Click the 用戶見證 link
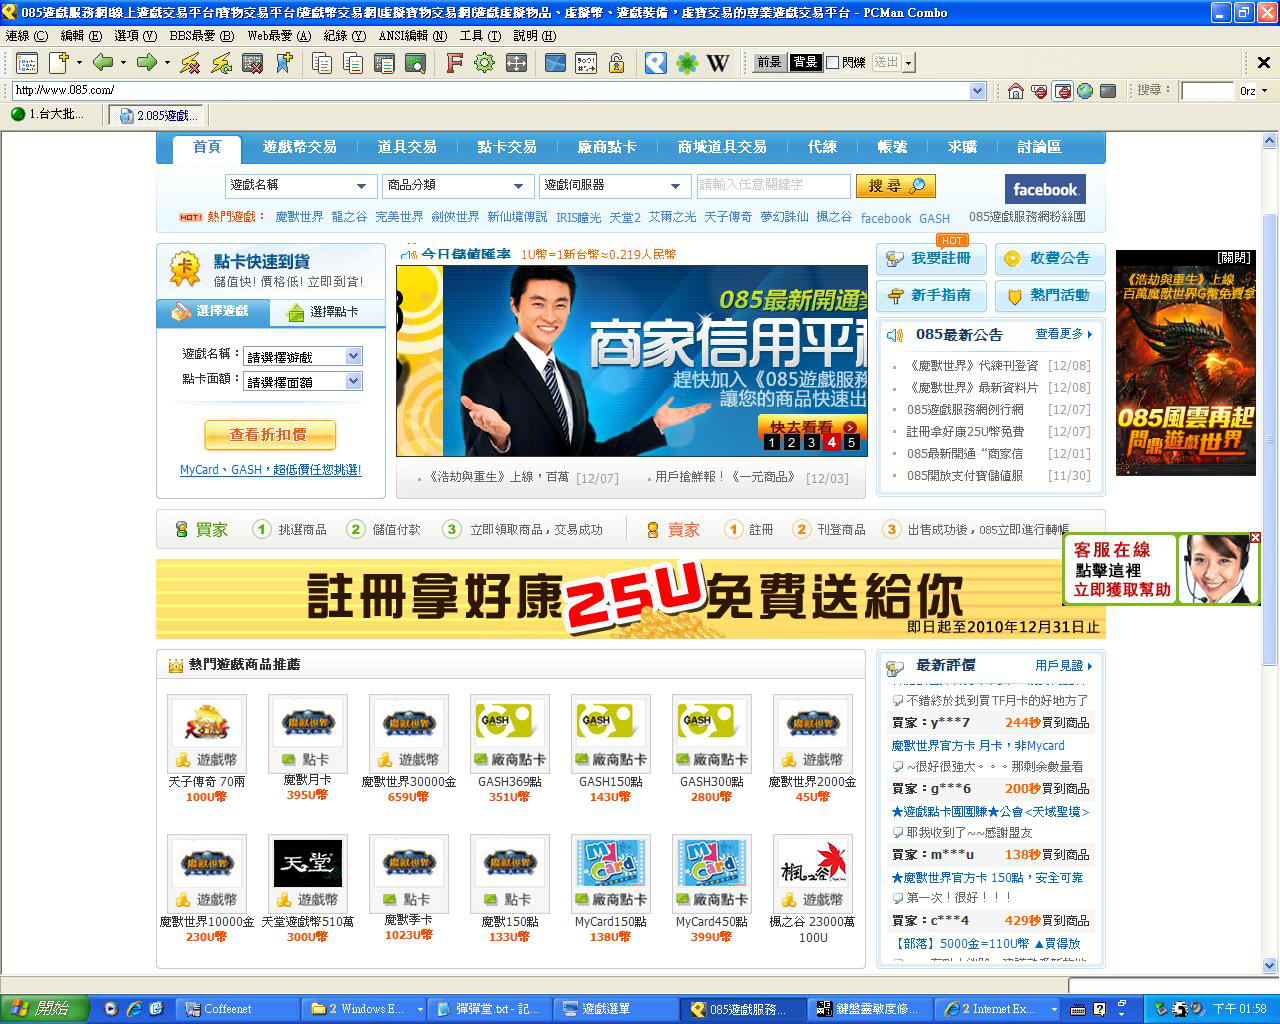The image size is (1280, 1024). pos(1064,665)
